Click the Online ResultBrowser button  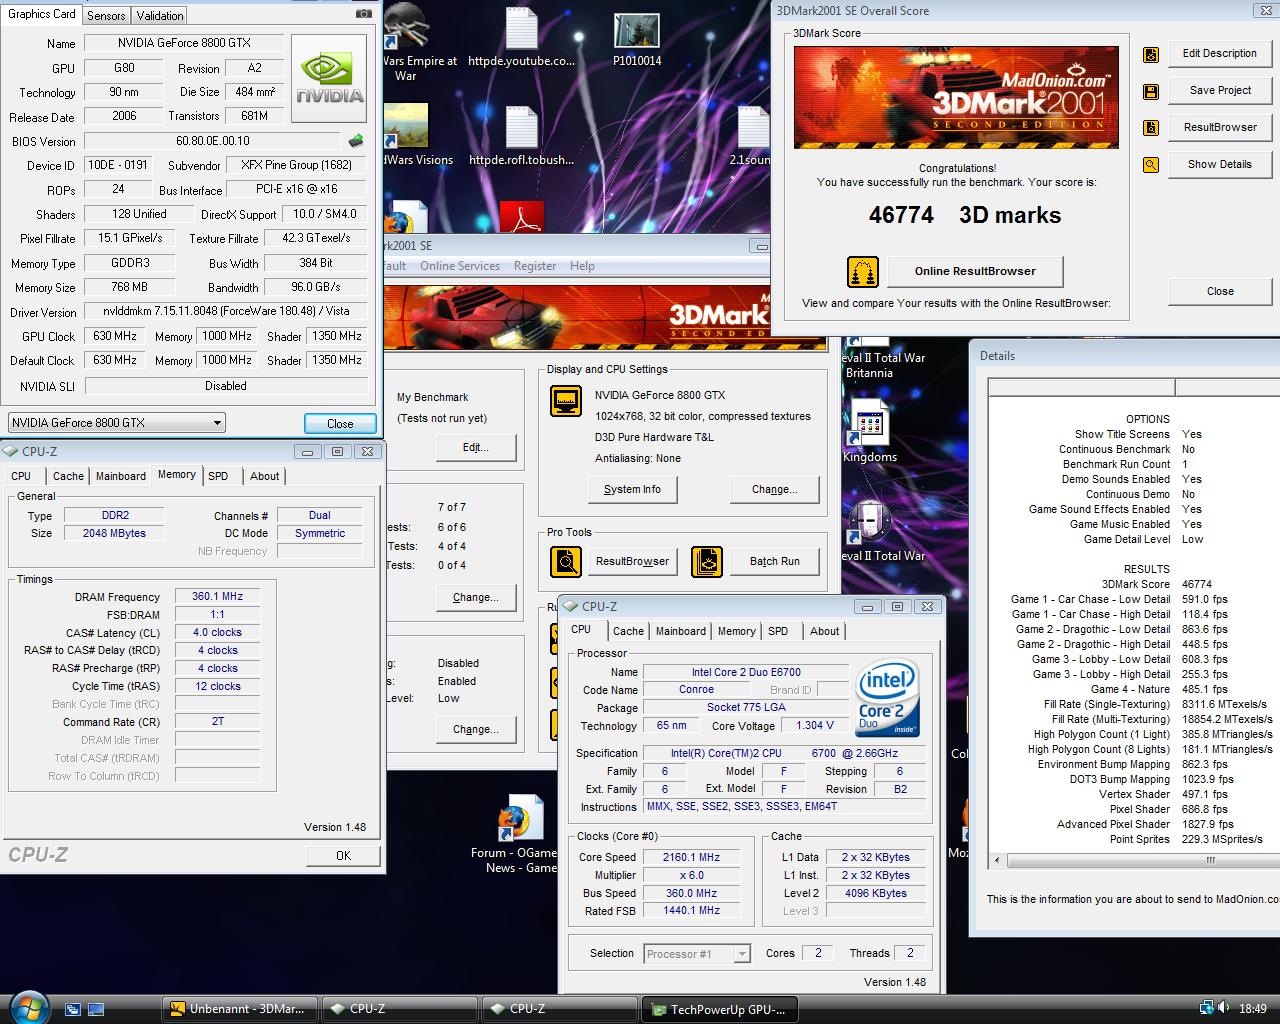click(975, 271)
